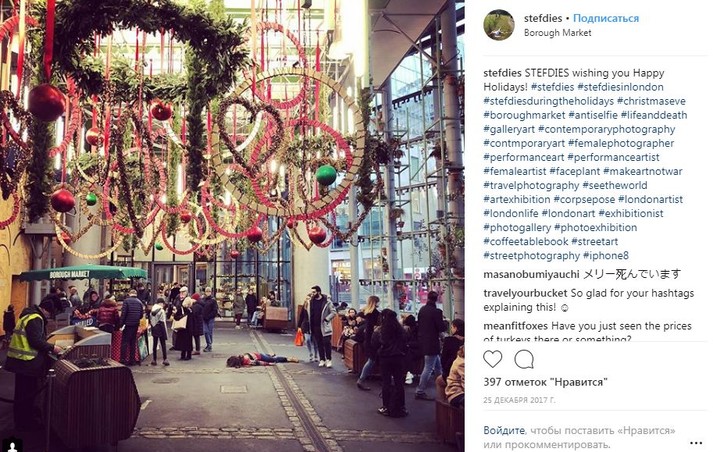
Task: Open the #stefdiesinlondon hashtag
Action: click(620, 87)
